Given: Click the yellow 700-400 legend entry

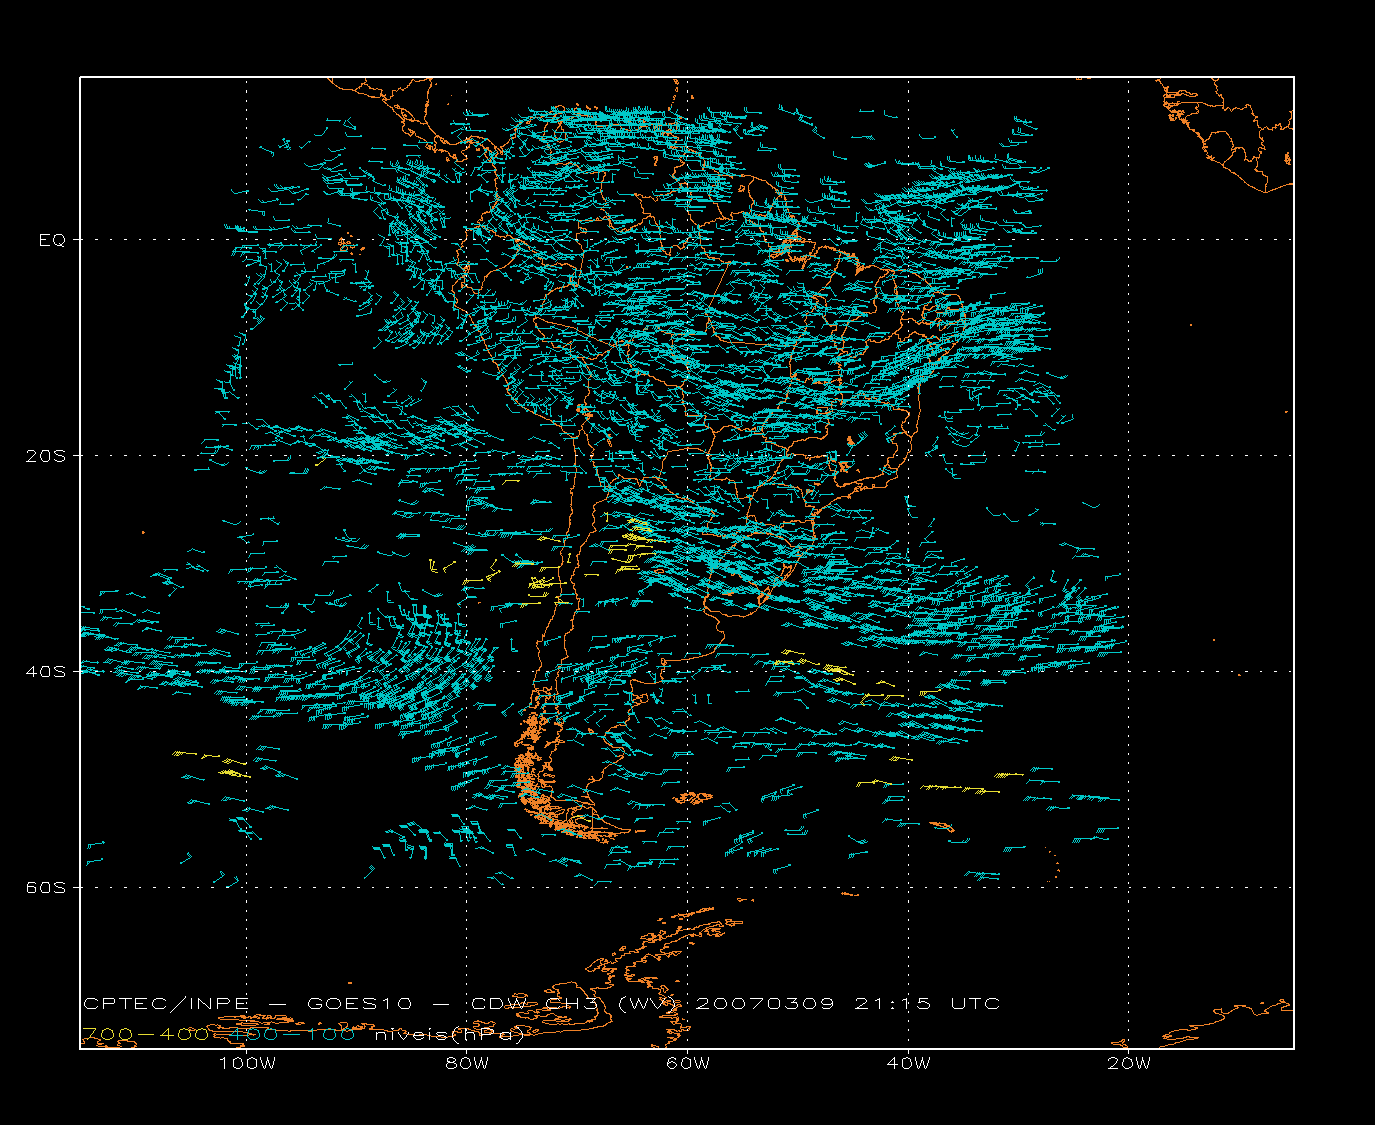Looking at the screenshot, I should 146,1035.
